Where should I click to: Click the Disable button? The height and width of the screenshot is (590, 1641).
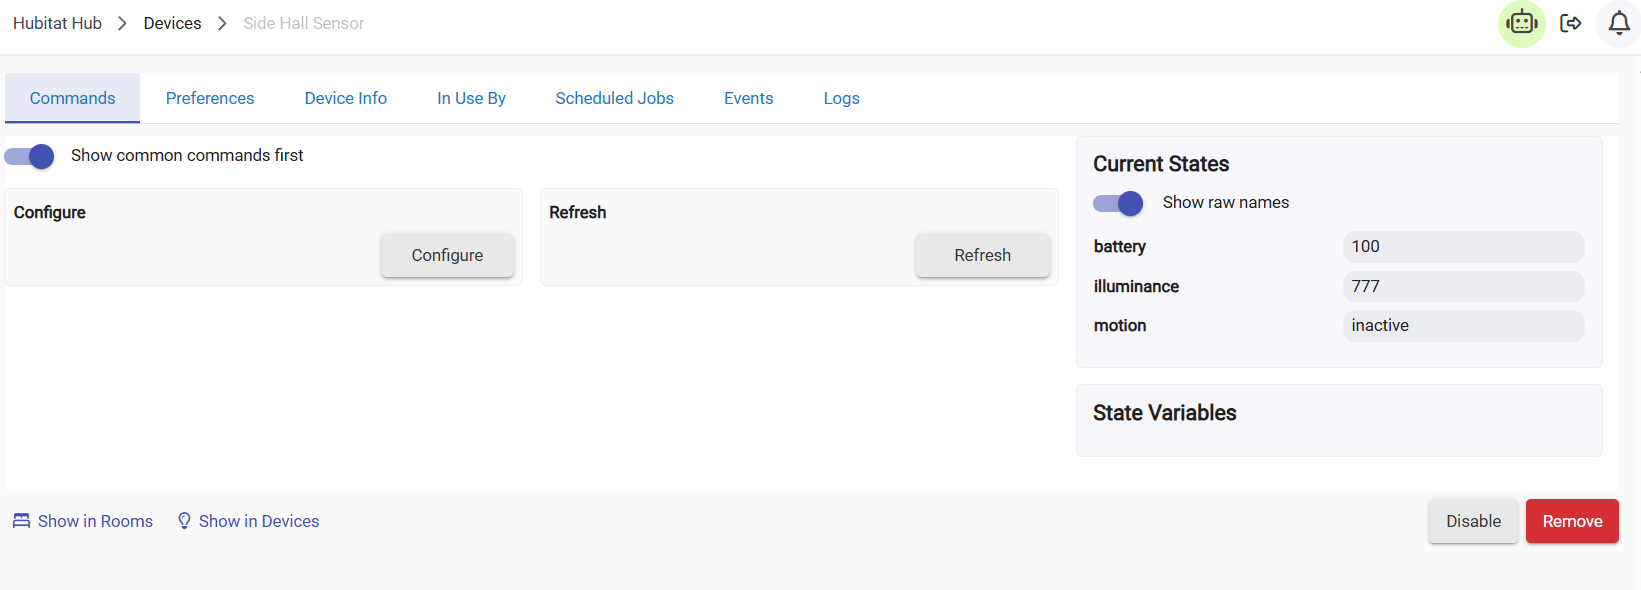pos(1472,521)
